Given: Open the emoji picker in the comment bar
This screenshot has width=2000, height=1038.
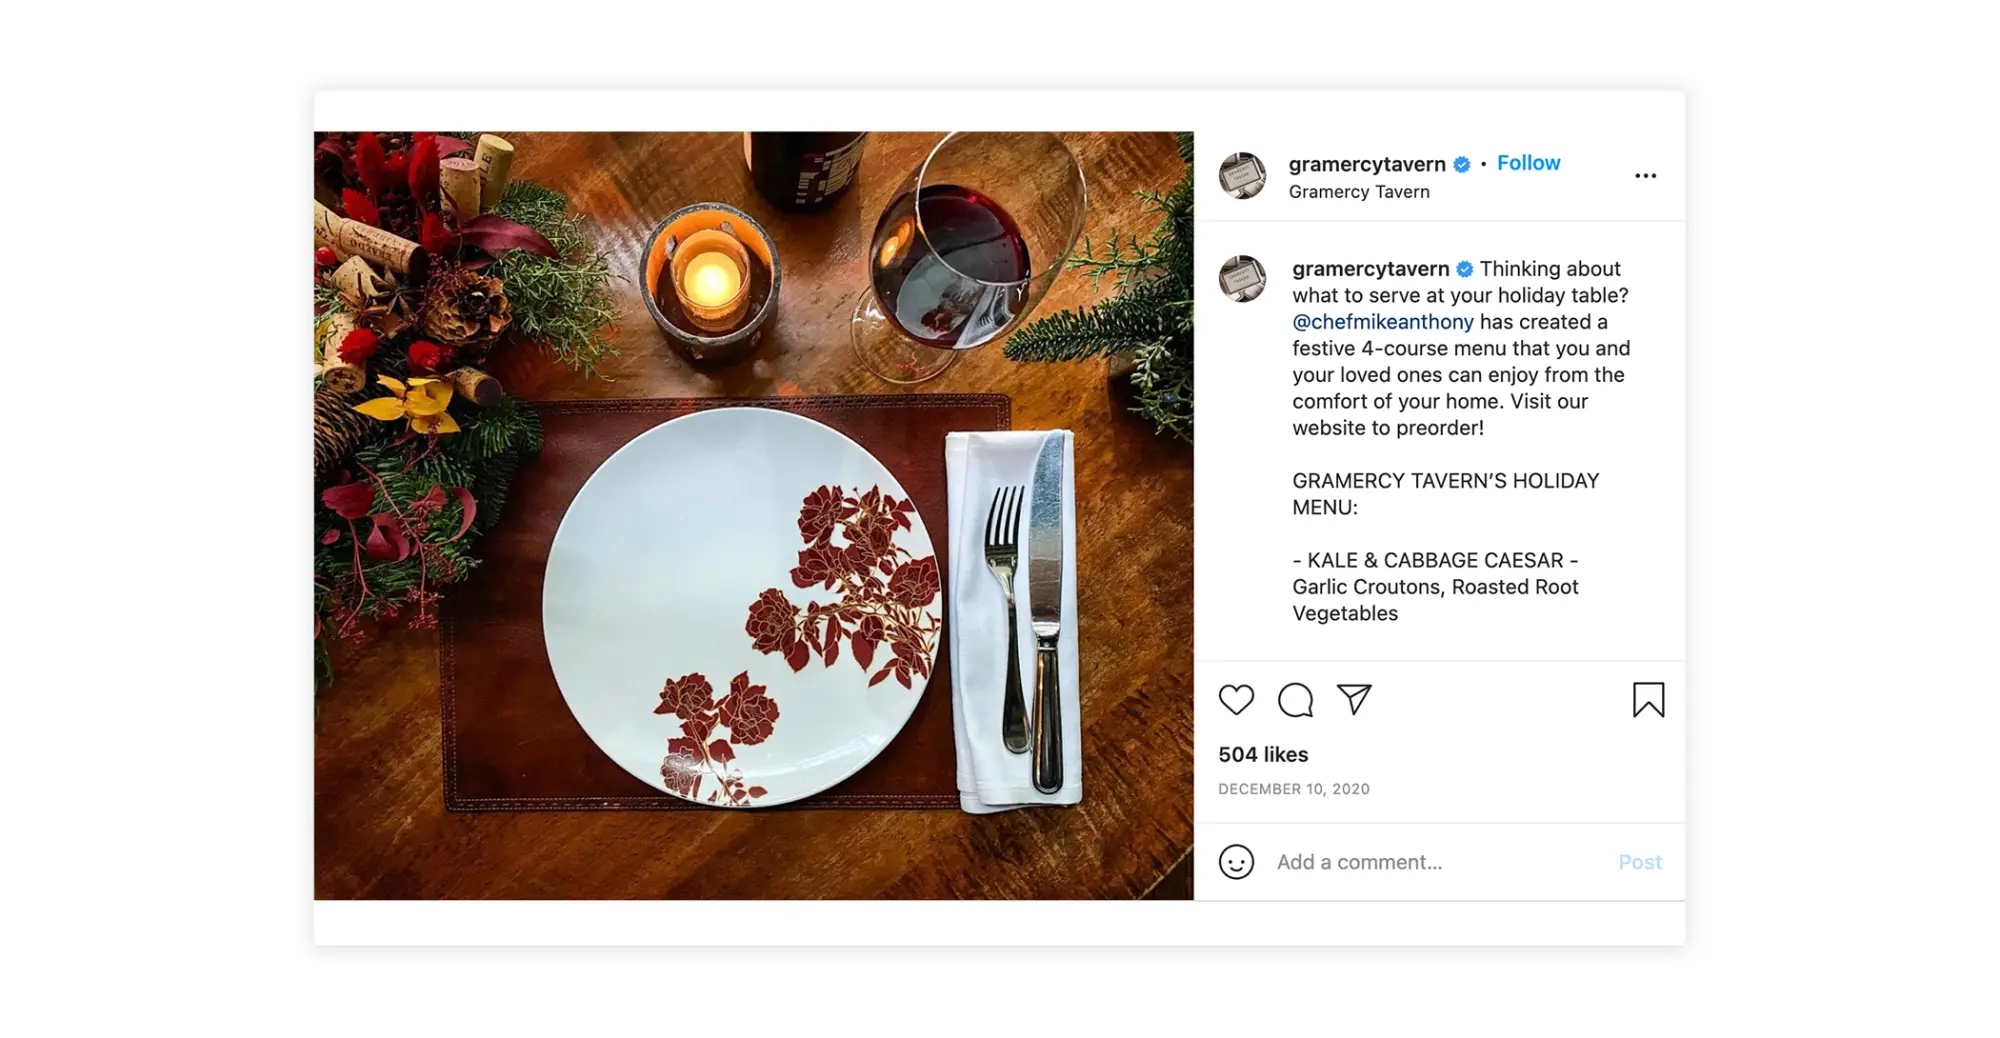Looking at the screenshot, I should coord(1237,861).
